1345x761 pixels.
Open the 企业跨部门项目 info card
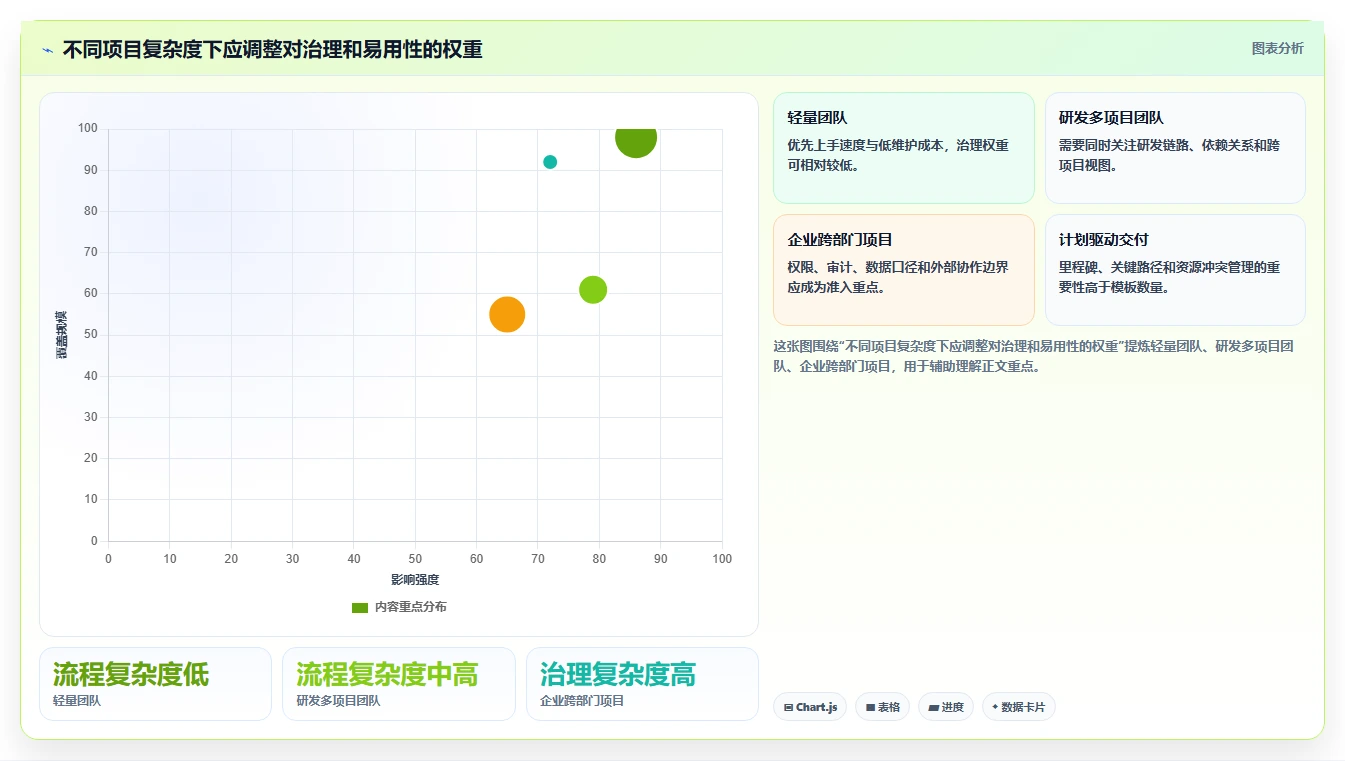(904, 270)
